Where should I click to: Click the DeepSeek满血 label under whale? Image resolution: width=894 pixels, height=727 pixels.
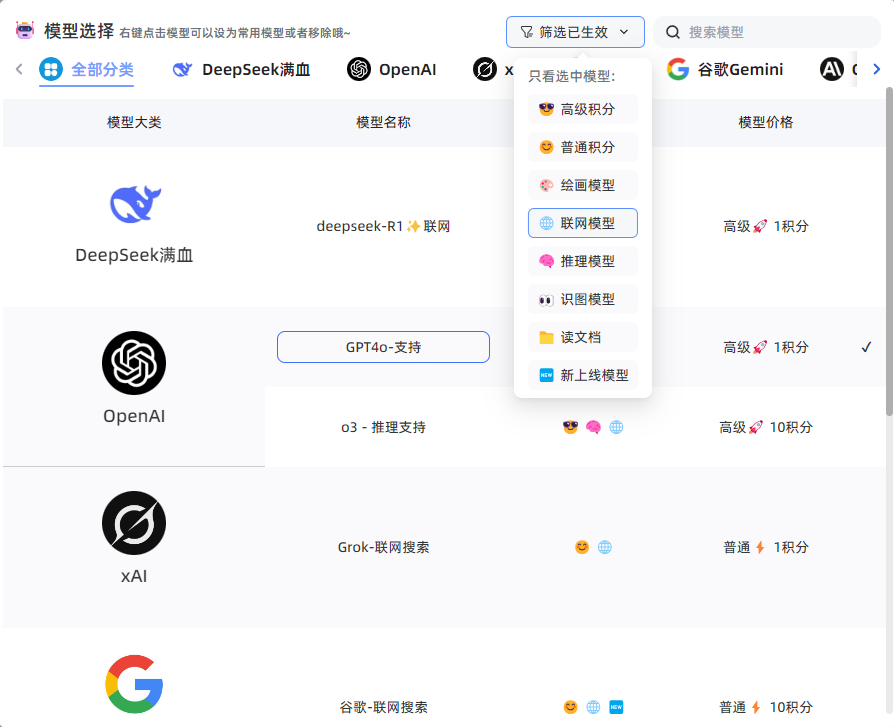click(134, 255)
